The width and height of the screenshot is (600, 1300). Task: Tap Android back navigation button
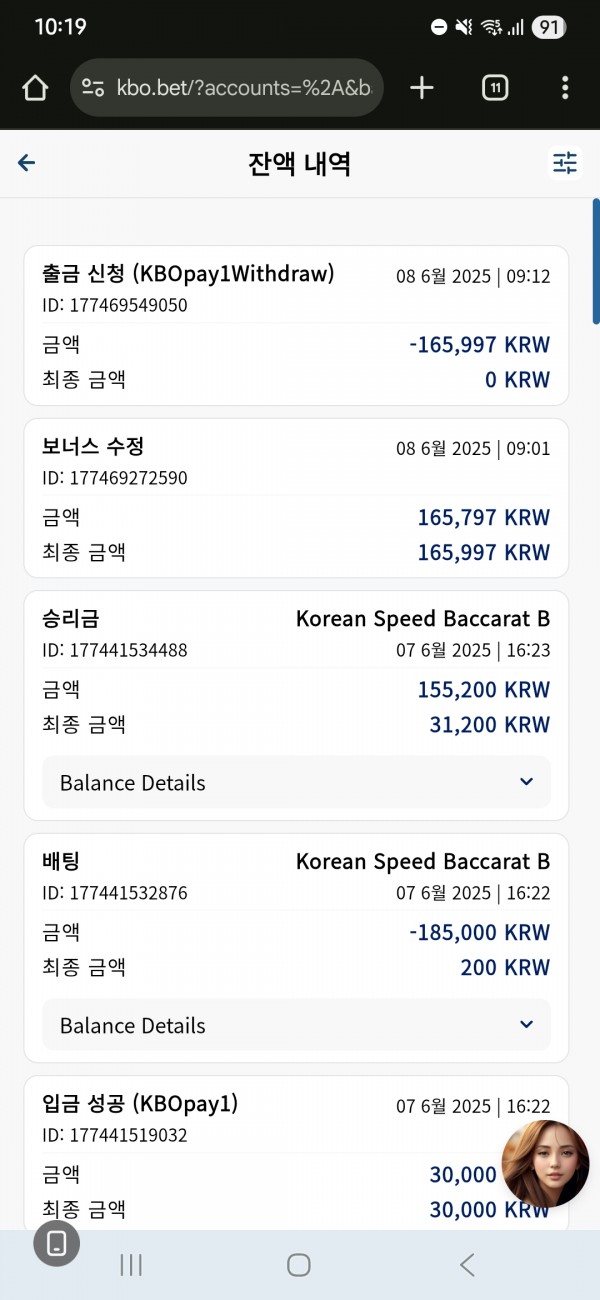tap(467, 1265)
